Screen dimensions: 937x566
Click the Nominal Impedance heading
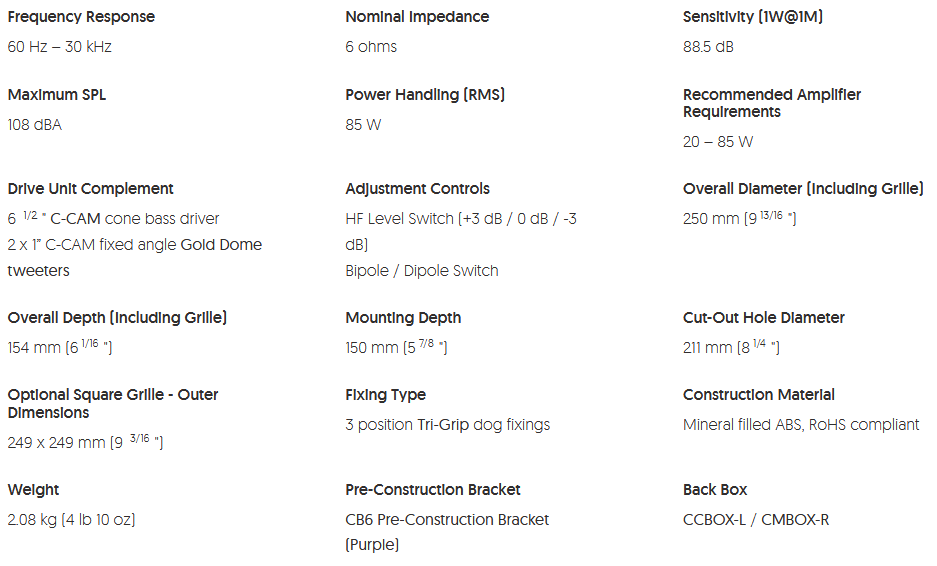click(417, 17)
